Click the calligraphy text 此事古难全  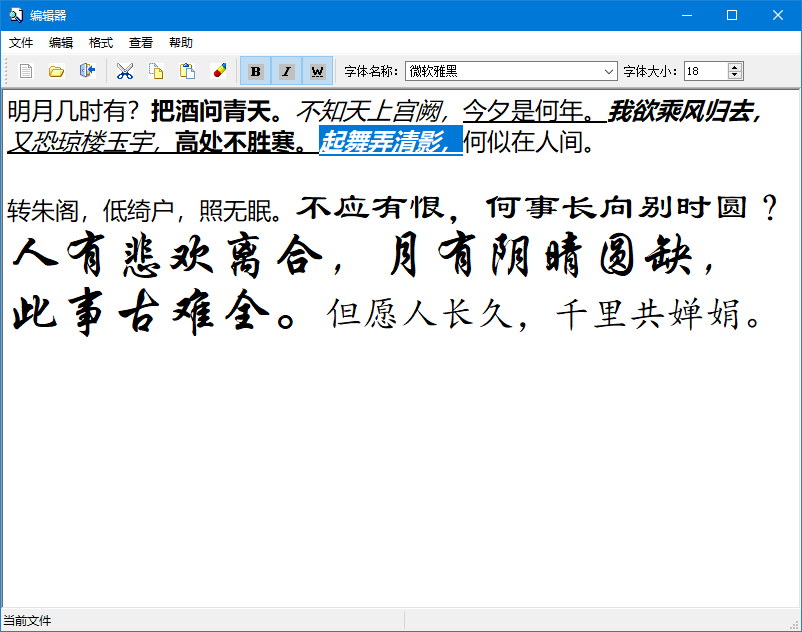click(153, 312)
